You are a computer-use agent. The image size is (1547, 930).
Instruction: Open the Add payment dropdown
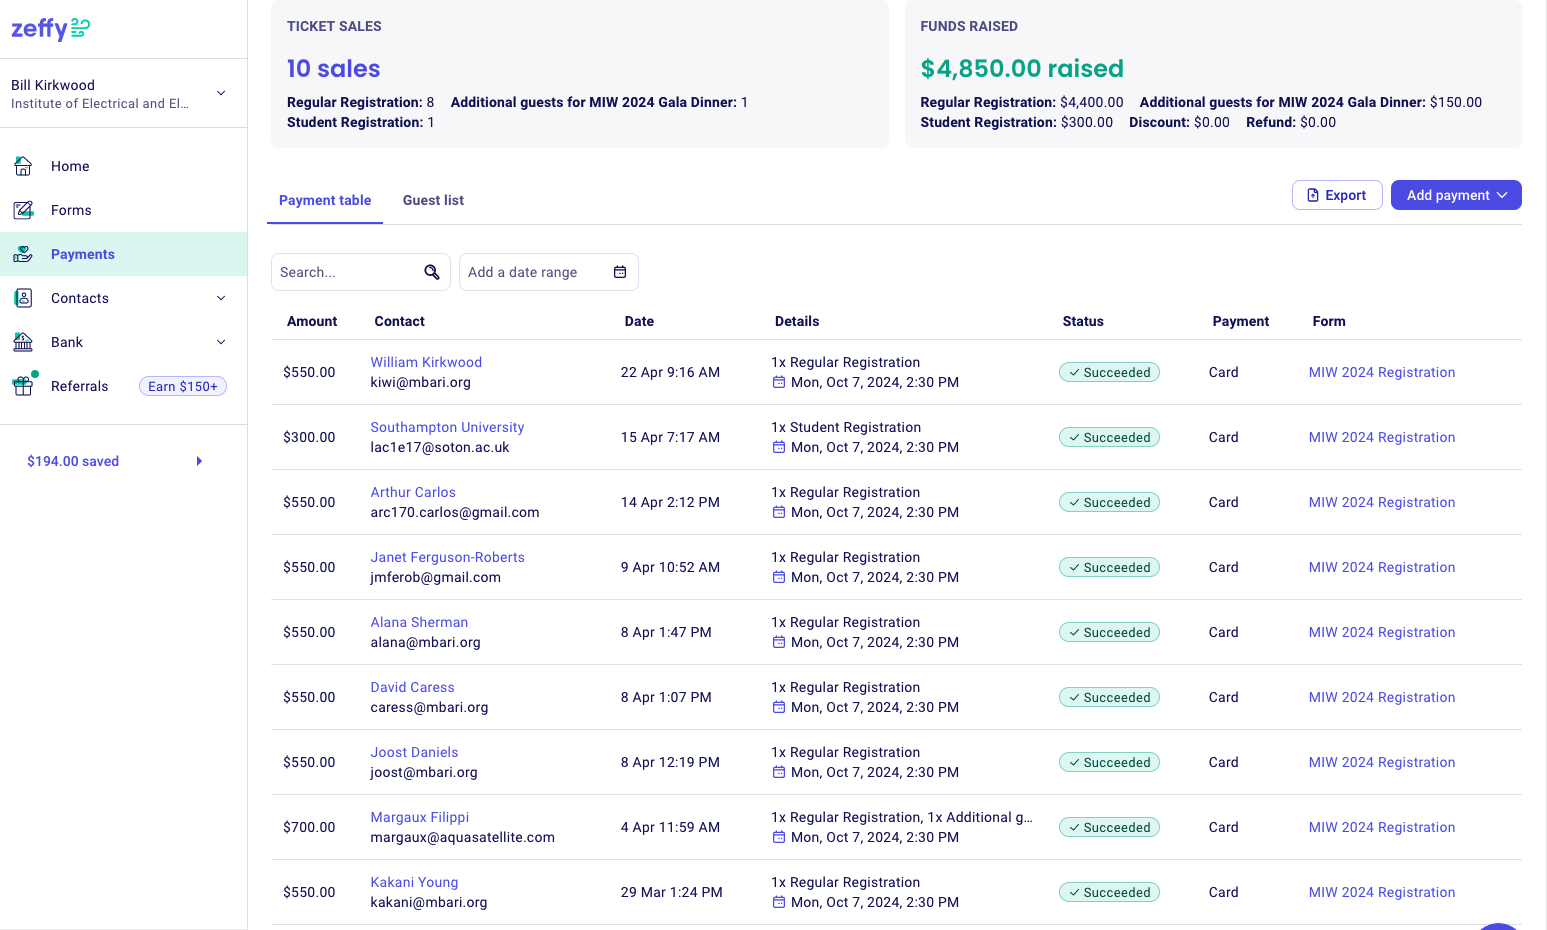click(x=1456, y=195)
